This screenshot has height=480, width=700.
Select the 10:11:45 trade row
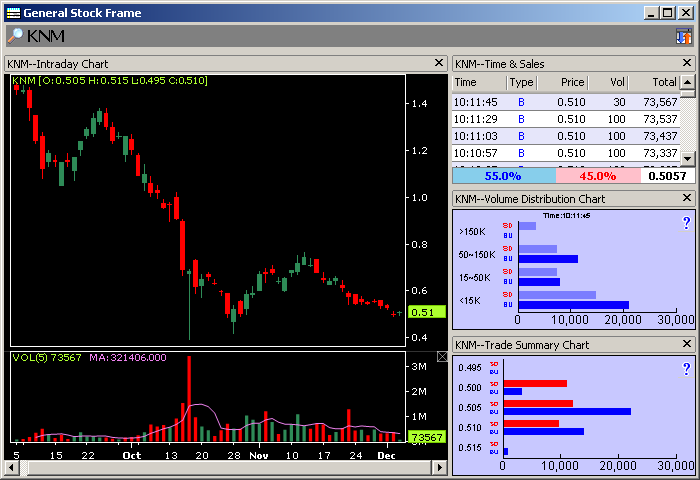566,102
